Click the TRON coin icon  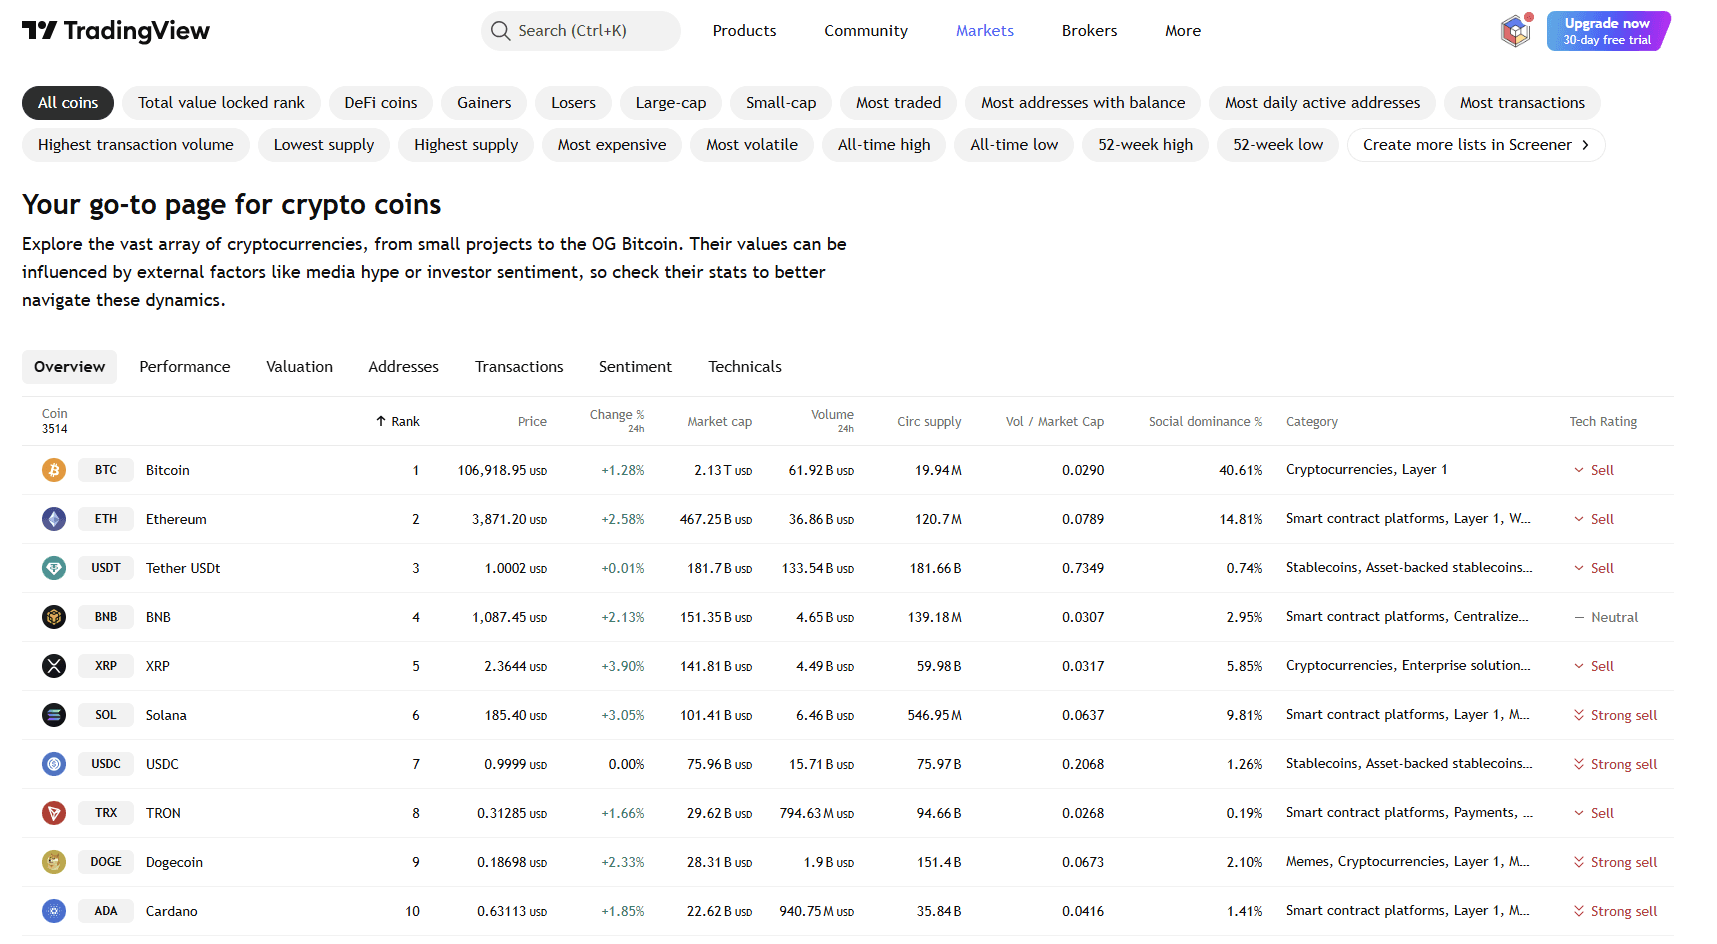click(54, 813)
